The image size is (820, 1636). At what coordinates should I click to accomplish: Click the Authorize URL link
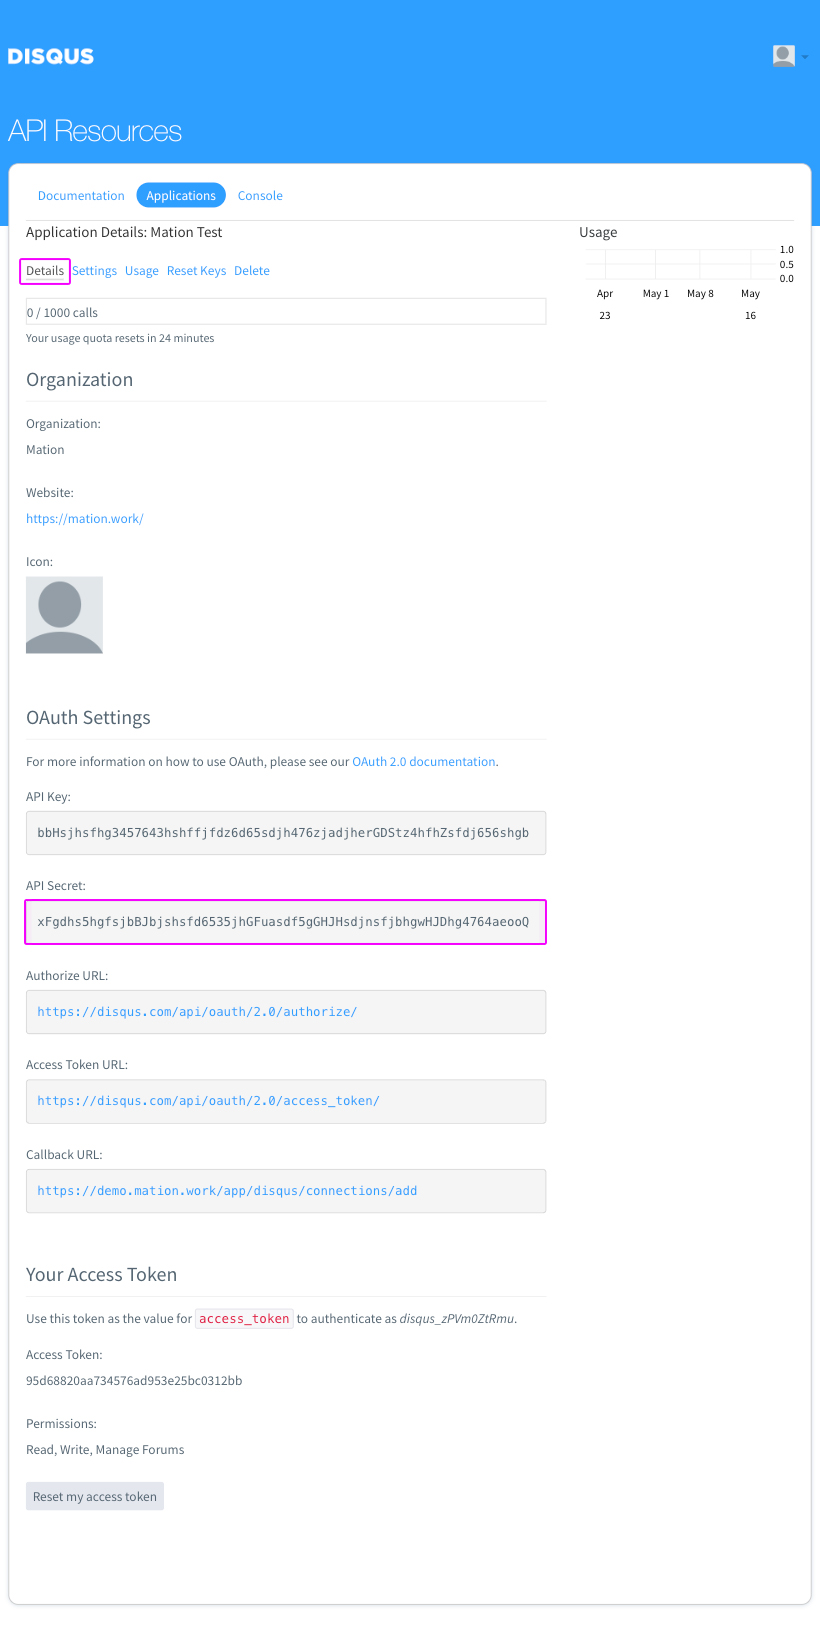[x=197, y=1012]
